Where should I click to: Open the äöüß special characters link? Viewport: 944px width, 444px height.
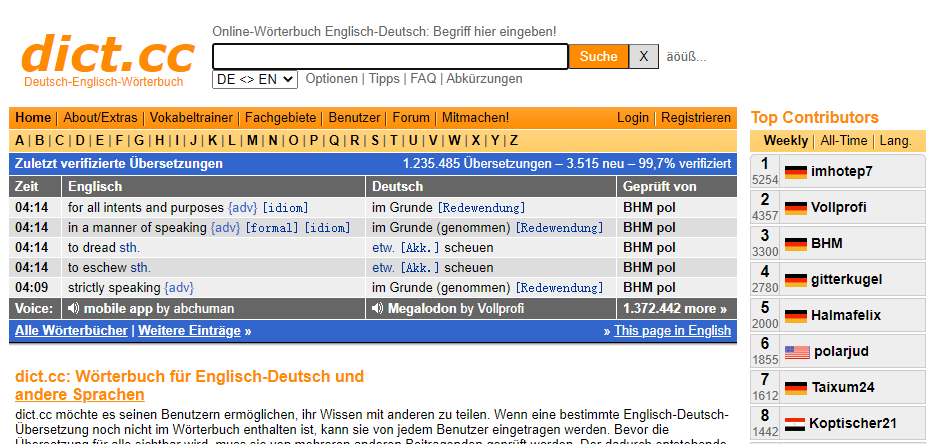686,57
